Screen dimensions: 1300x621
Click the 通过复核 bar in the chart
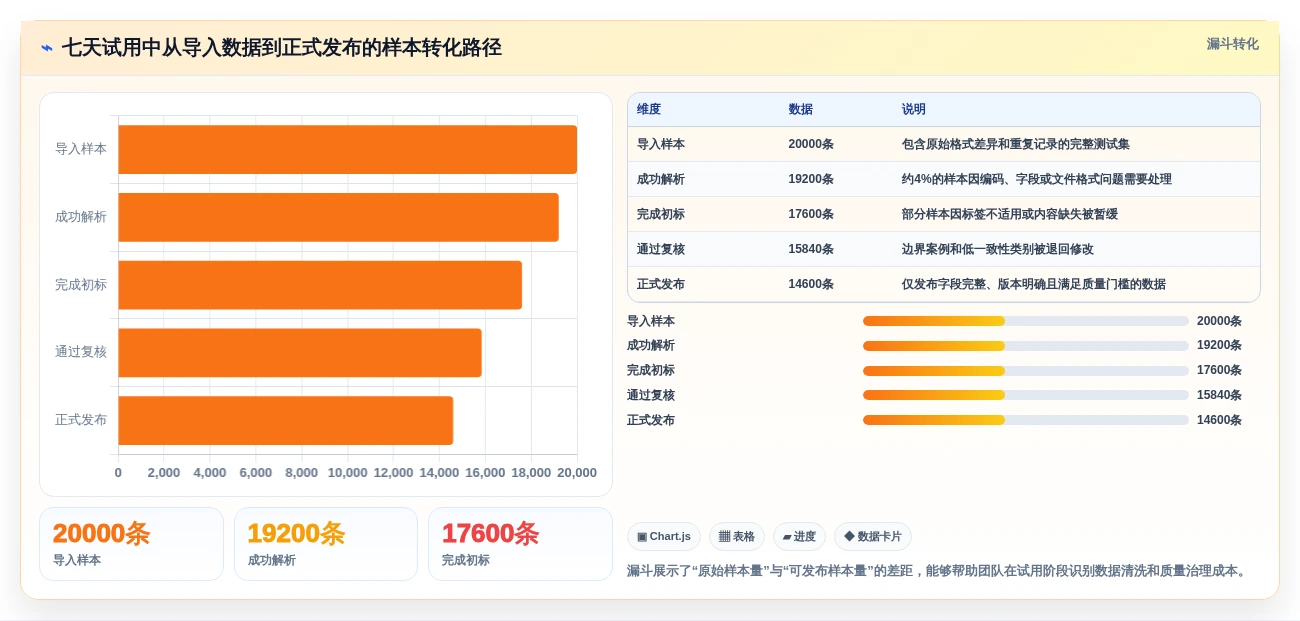(300, 352)
